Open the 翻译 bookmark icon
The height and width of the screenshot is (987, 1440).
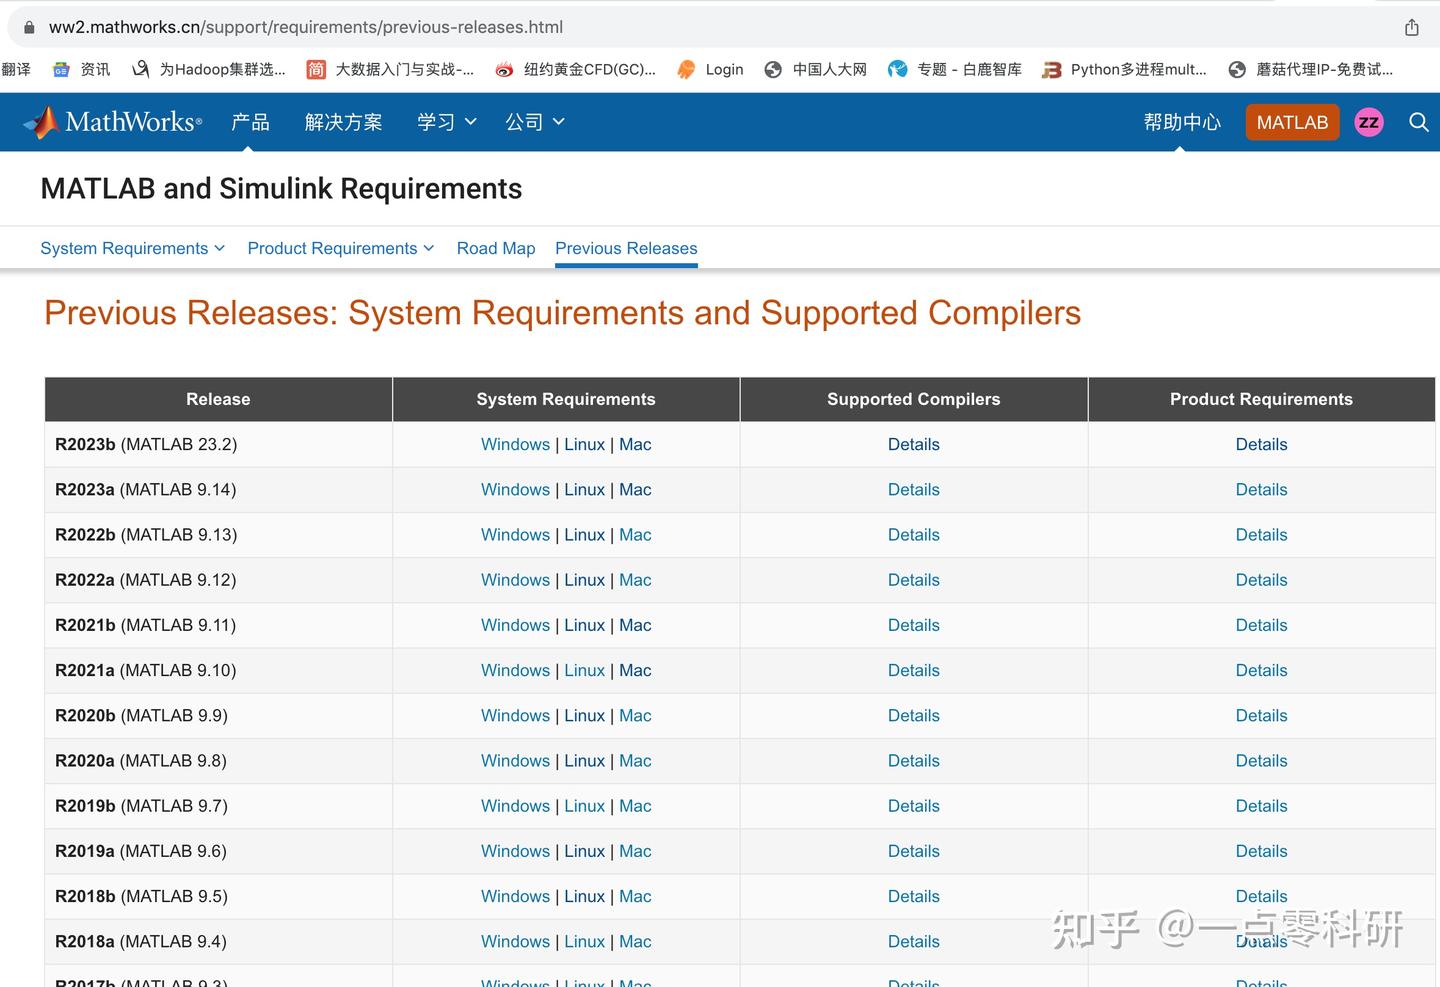coord(17,69)
